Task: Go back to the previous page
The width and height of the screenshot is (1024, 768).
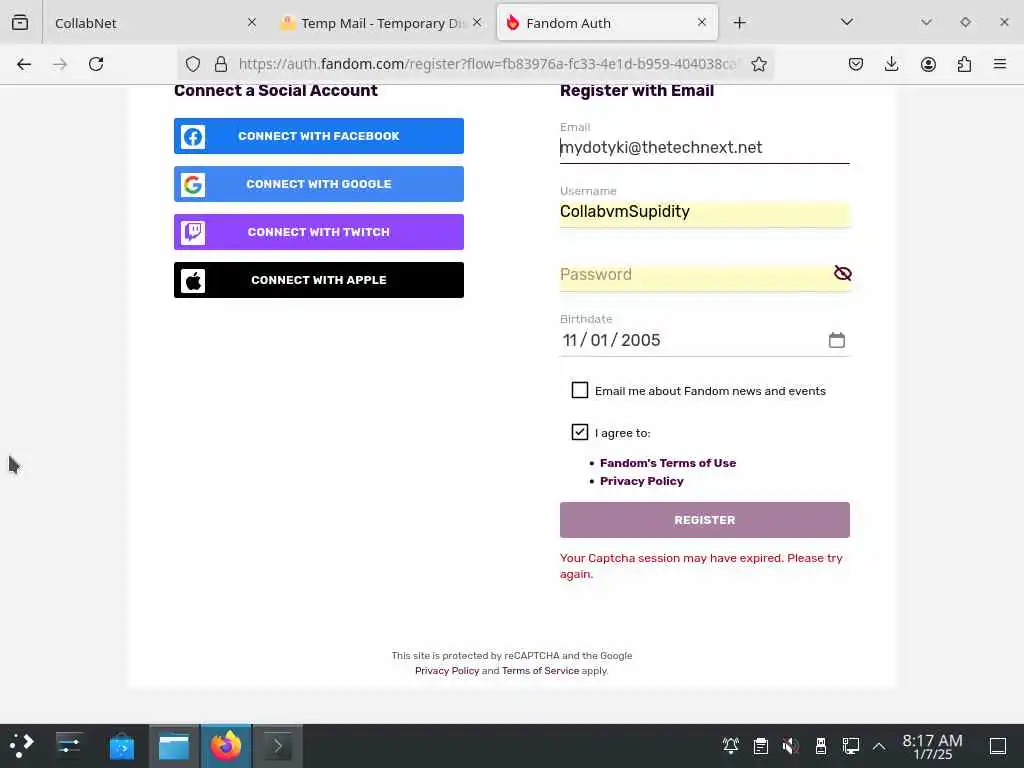Action: pyautogui.click(x=24, y=64)
